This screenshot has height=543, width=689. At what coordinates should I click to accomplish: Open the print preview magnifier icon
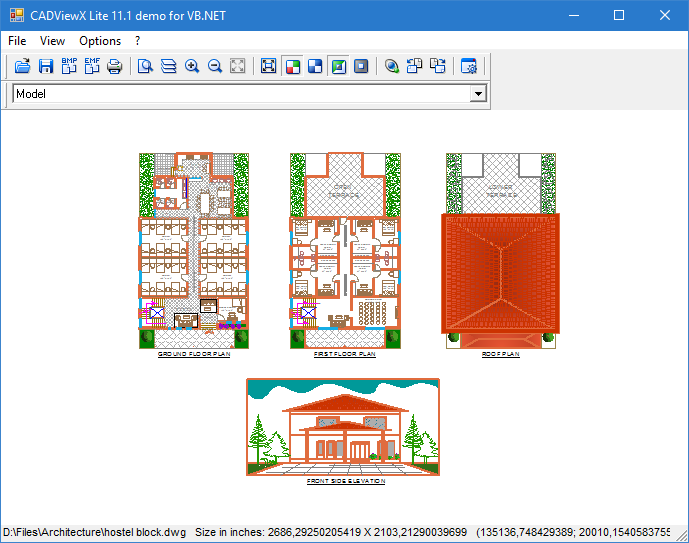point(145,66)
